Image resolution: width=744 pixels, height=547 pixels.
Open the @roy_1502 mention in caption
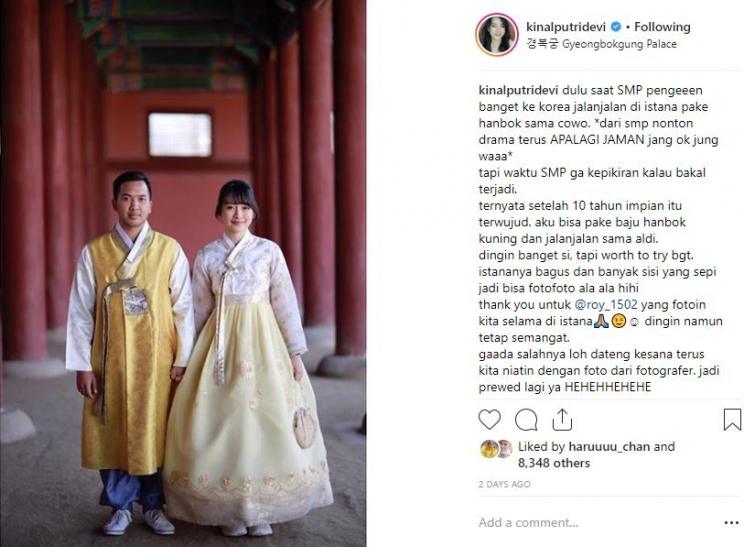coord(606,305)
